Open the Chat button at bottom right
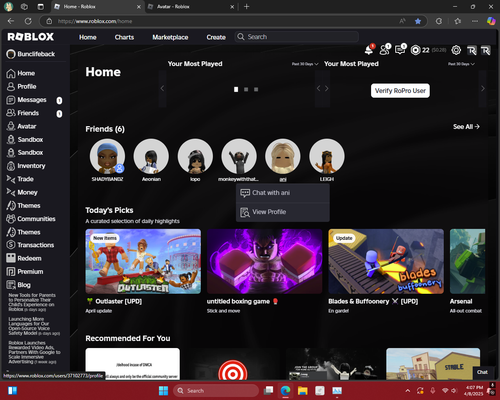 [482, 372]
